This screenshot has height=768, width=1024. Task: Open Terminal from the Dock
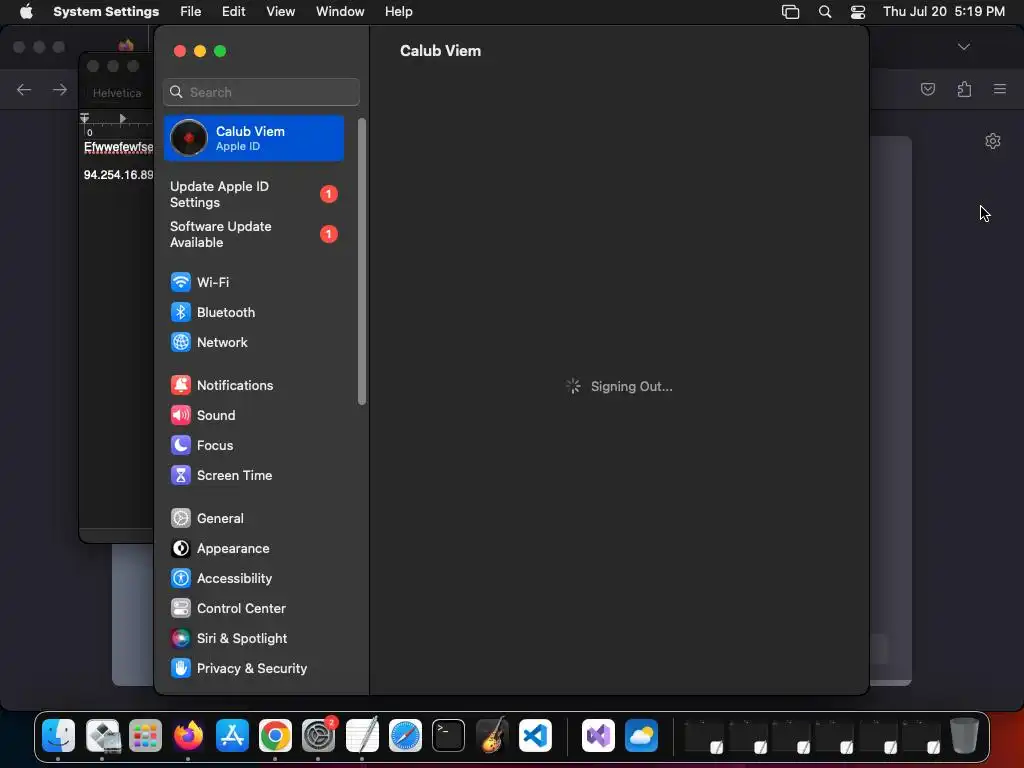coord(449,735)
